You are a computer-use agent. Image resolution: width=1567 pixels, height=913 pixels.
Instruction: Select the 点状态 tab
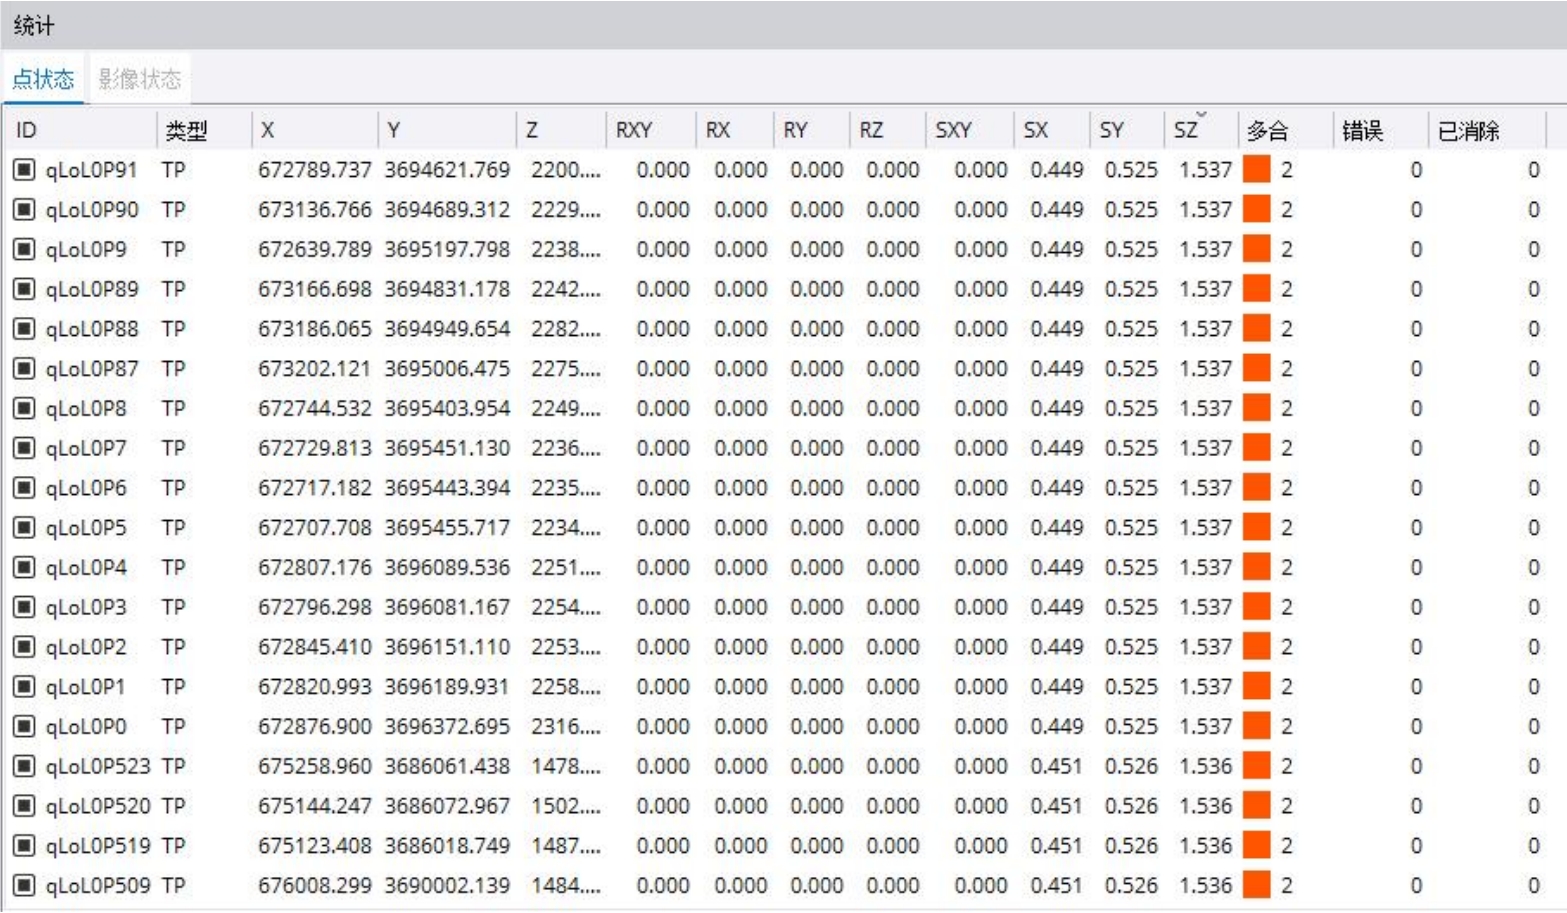click(43, 79)
